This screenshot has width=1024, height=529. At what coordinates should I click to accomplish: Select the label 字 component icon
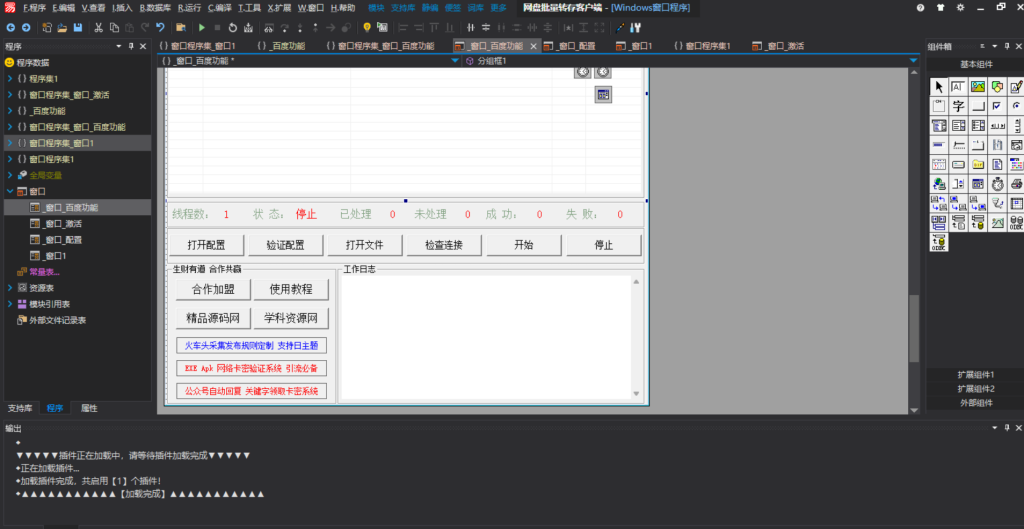958,106
